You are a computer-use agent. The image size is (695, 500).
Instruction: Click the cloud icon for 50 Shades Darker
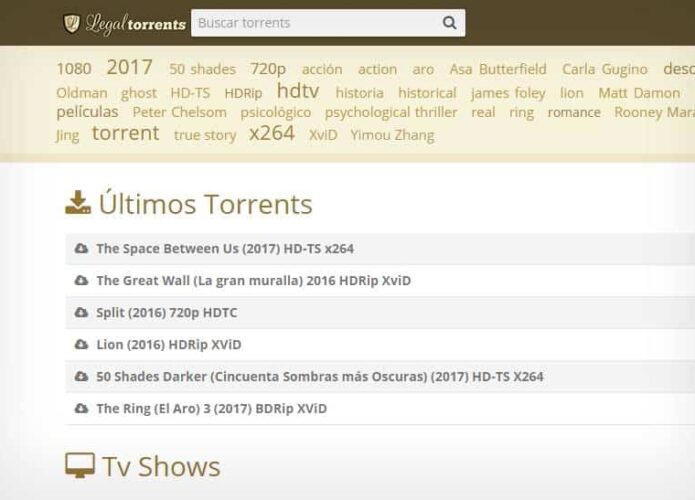81,376
